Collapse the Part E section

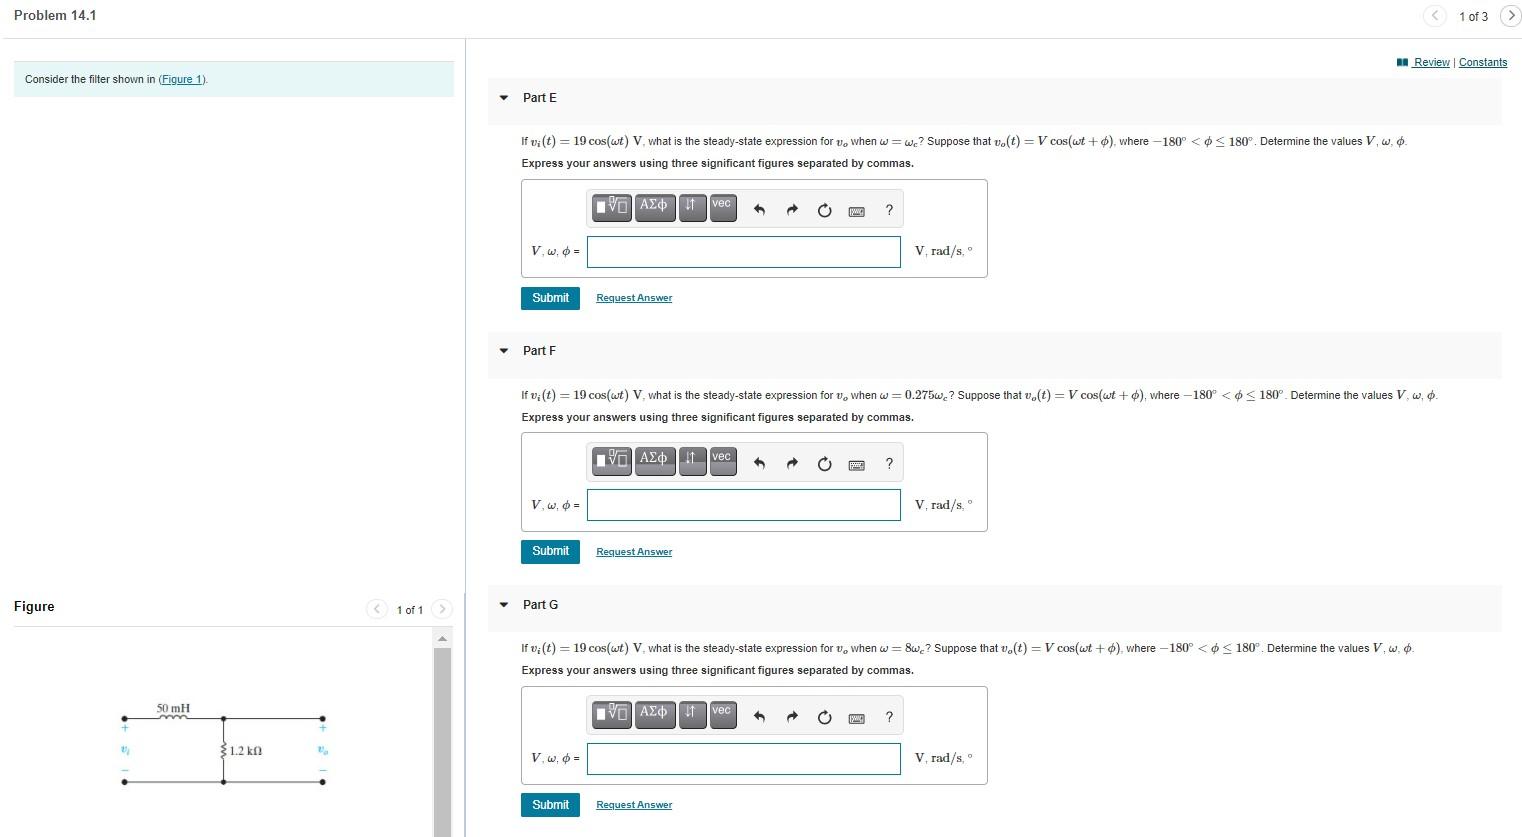[503, 97]
